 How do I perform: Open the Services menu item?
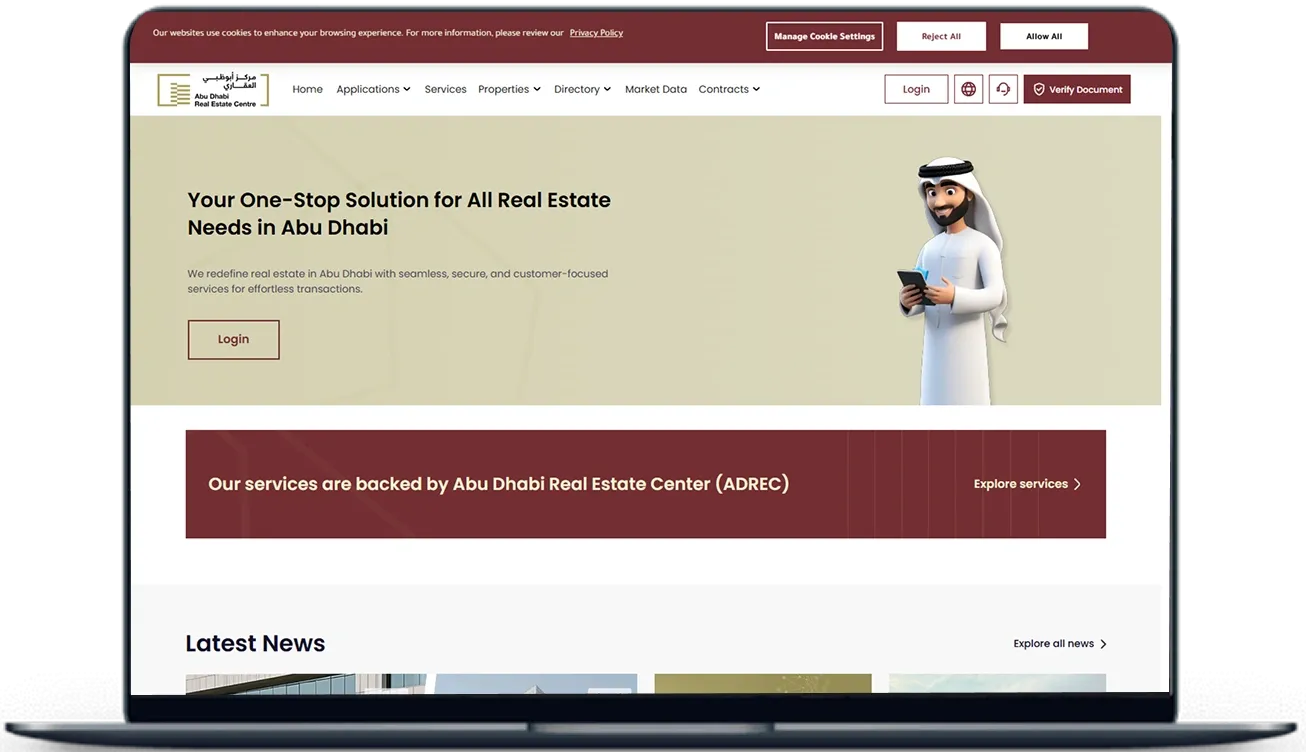445,89
